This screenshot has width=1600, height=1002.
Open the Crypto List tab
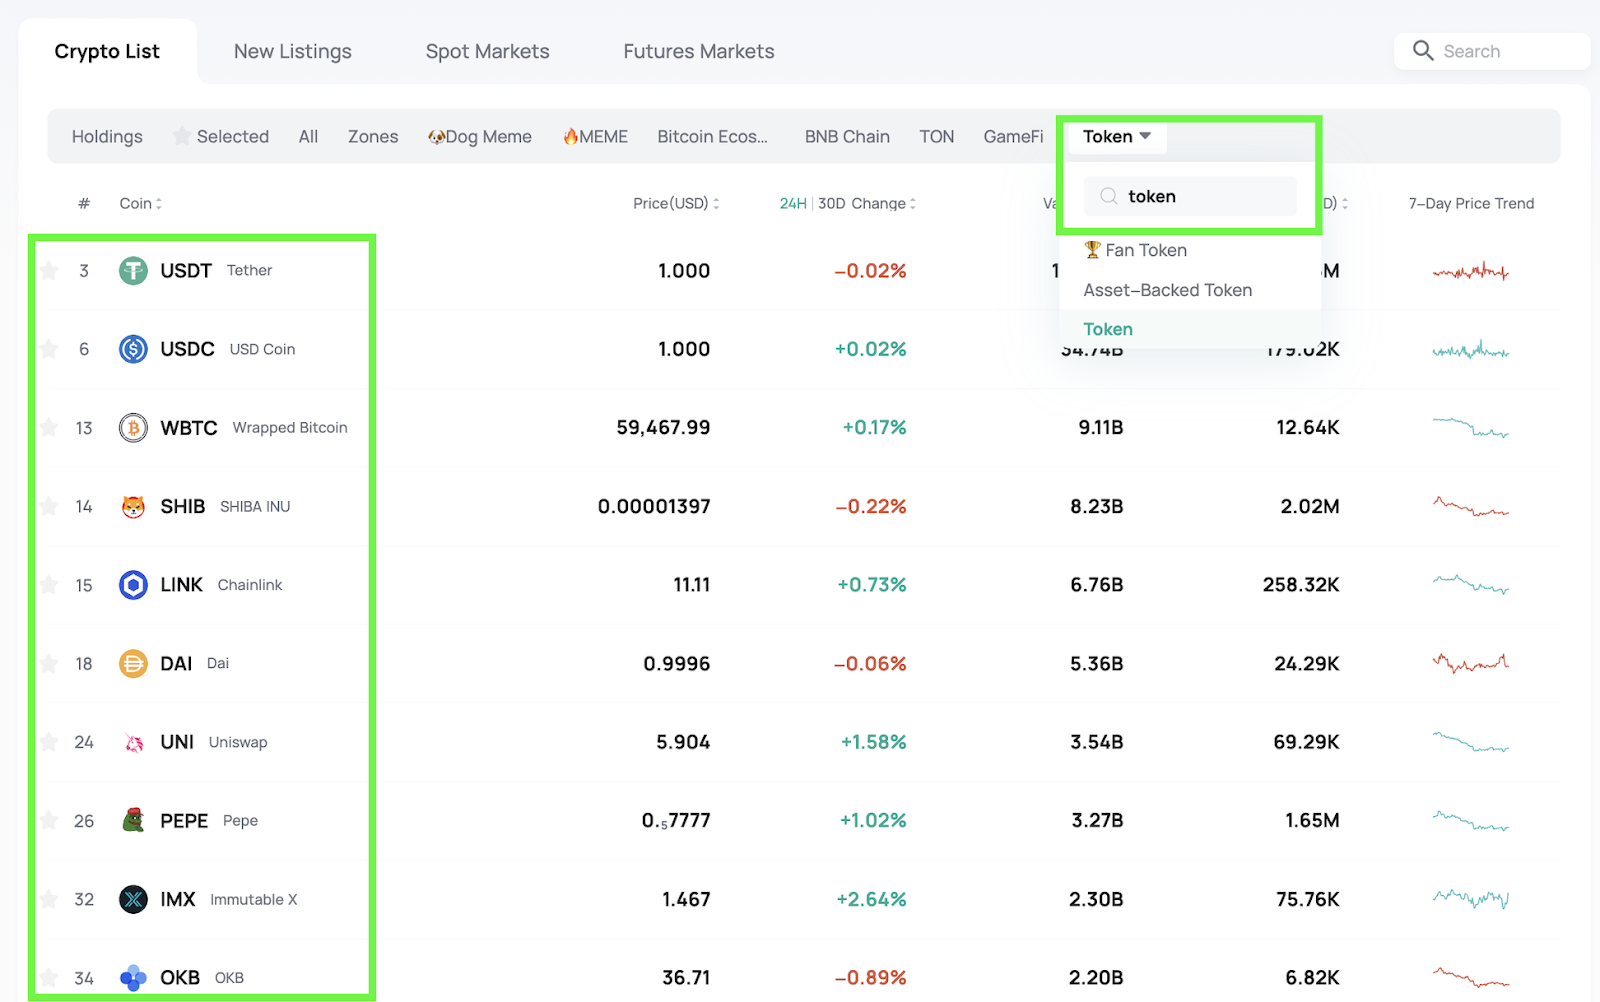107,51
